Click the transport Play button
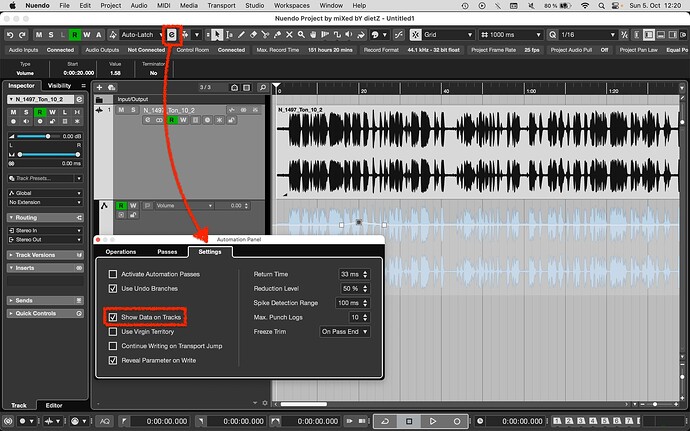 (433, 421)
